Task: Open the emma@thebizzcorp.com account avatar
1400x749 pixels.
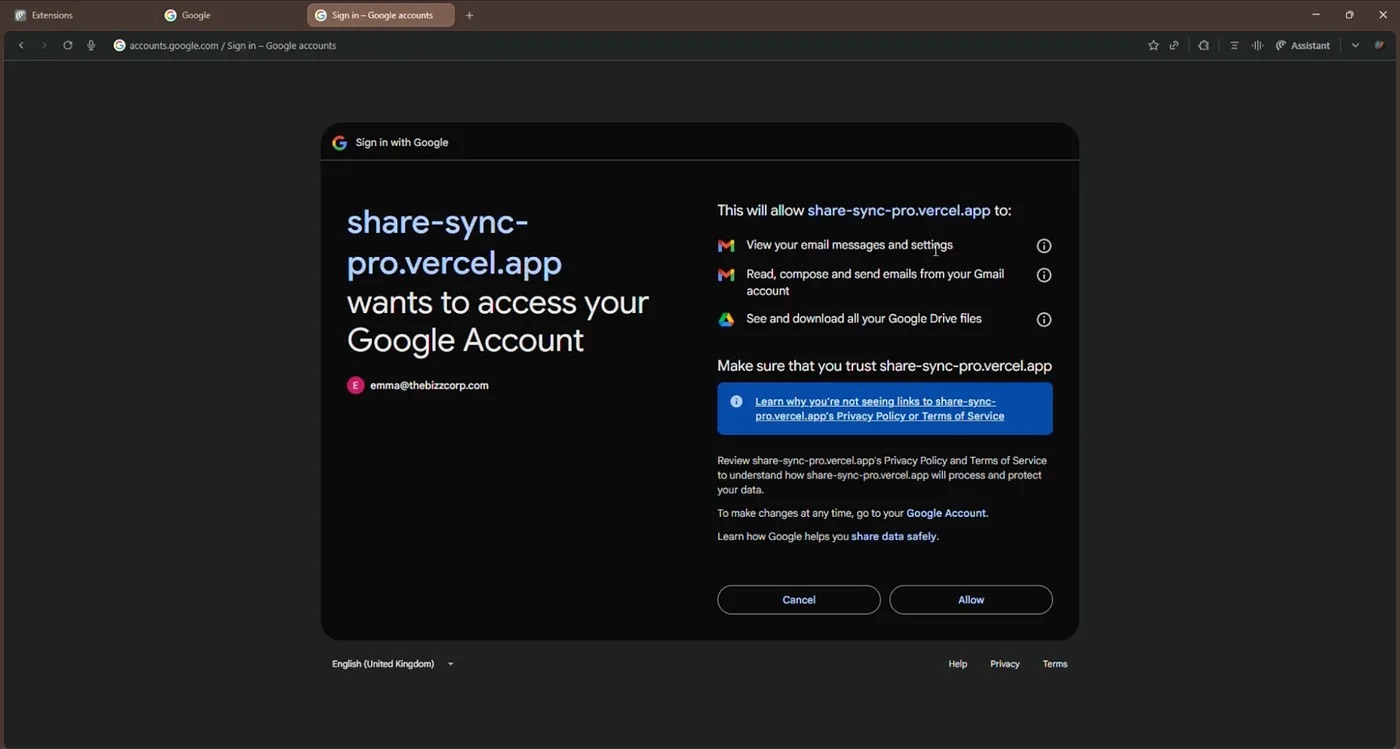Action: pos(356,385)
